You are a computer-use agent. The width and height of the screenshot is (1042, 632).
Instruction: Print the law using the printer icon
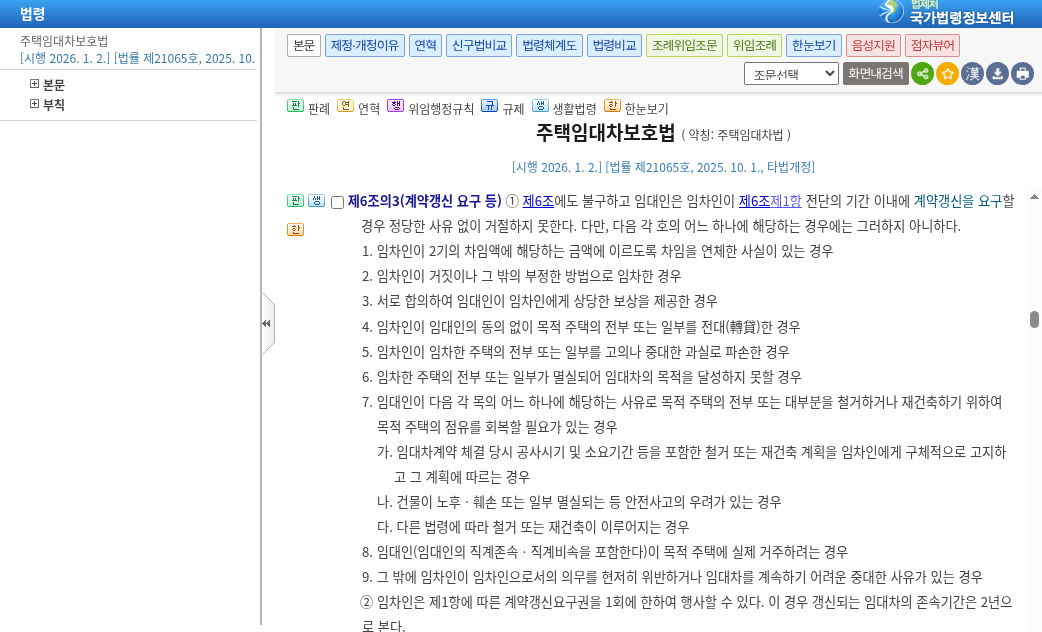point(1023,74)
